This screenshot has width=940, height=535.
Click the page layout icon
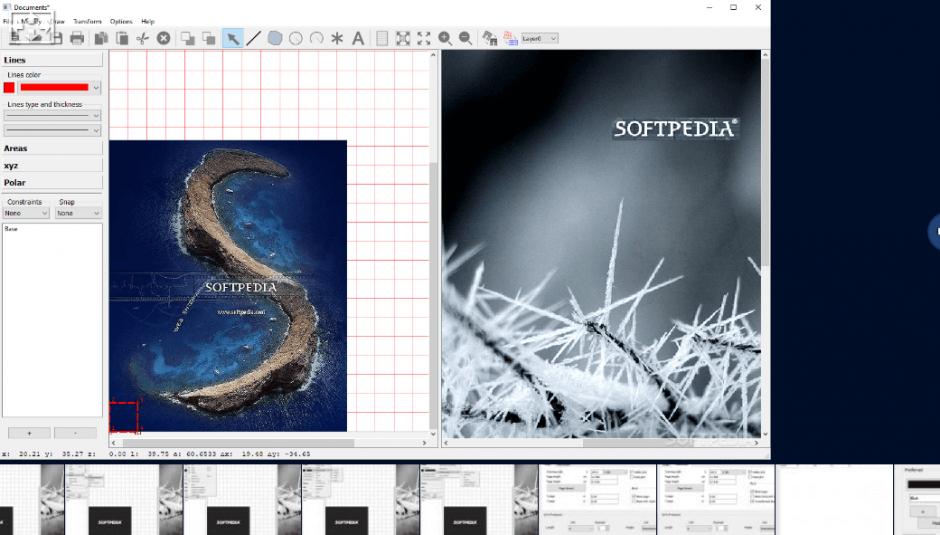point(382,38)
